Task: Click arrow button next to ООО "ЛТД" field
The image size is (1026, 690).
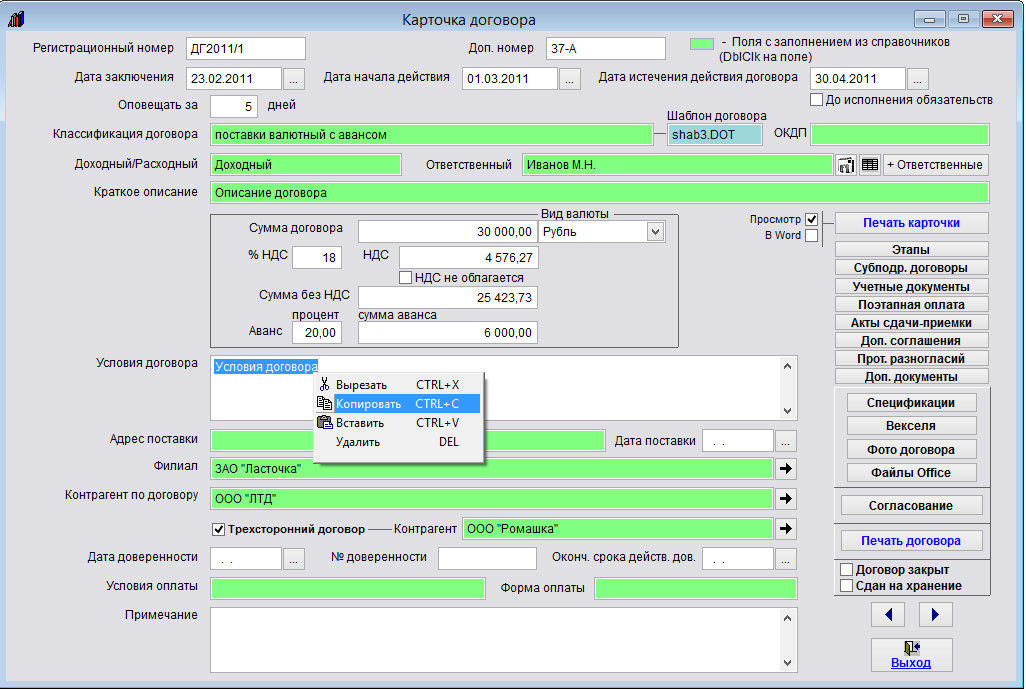Action: (786, 498)
